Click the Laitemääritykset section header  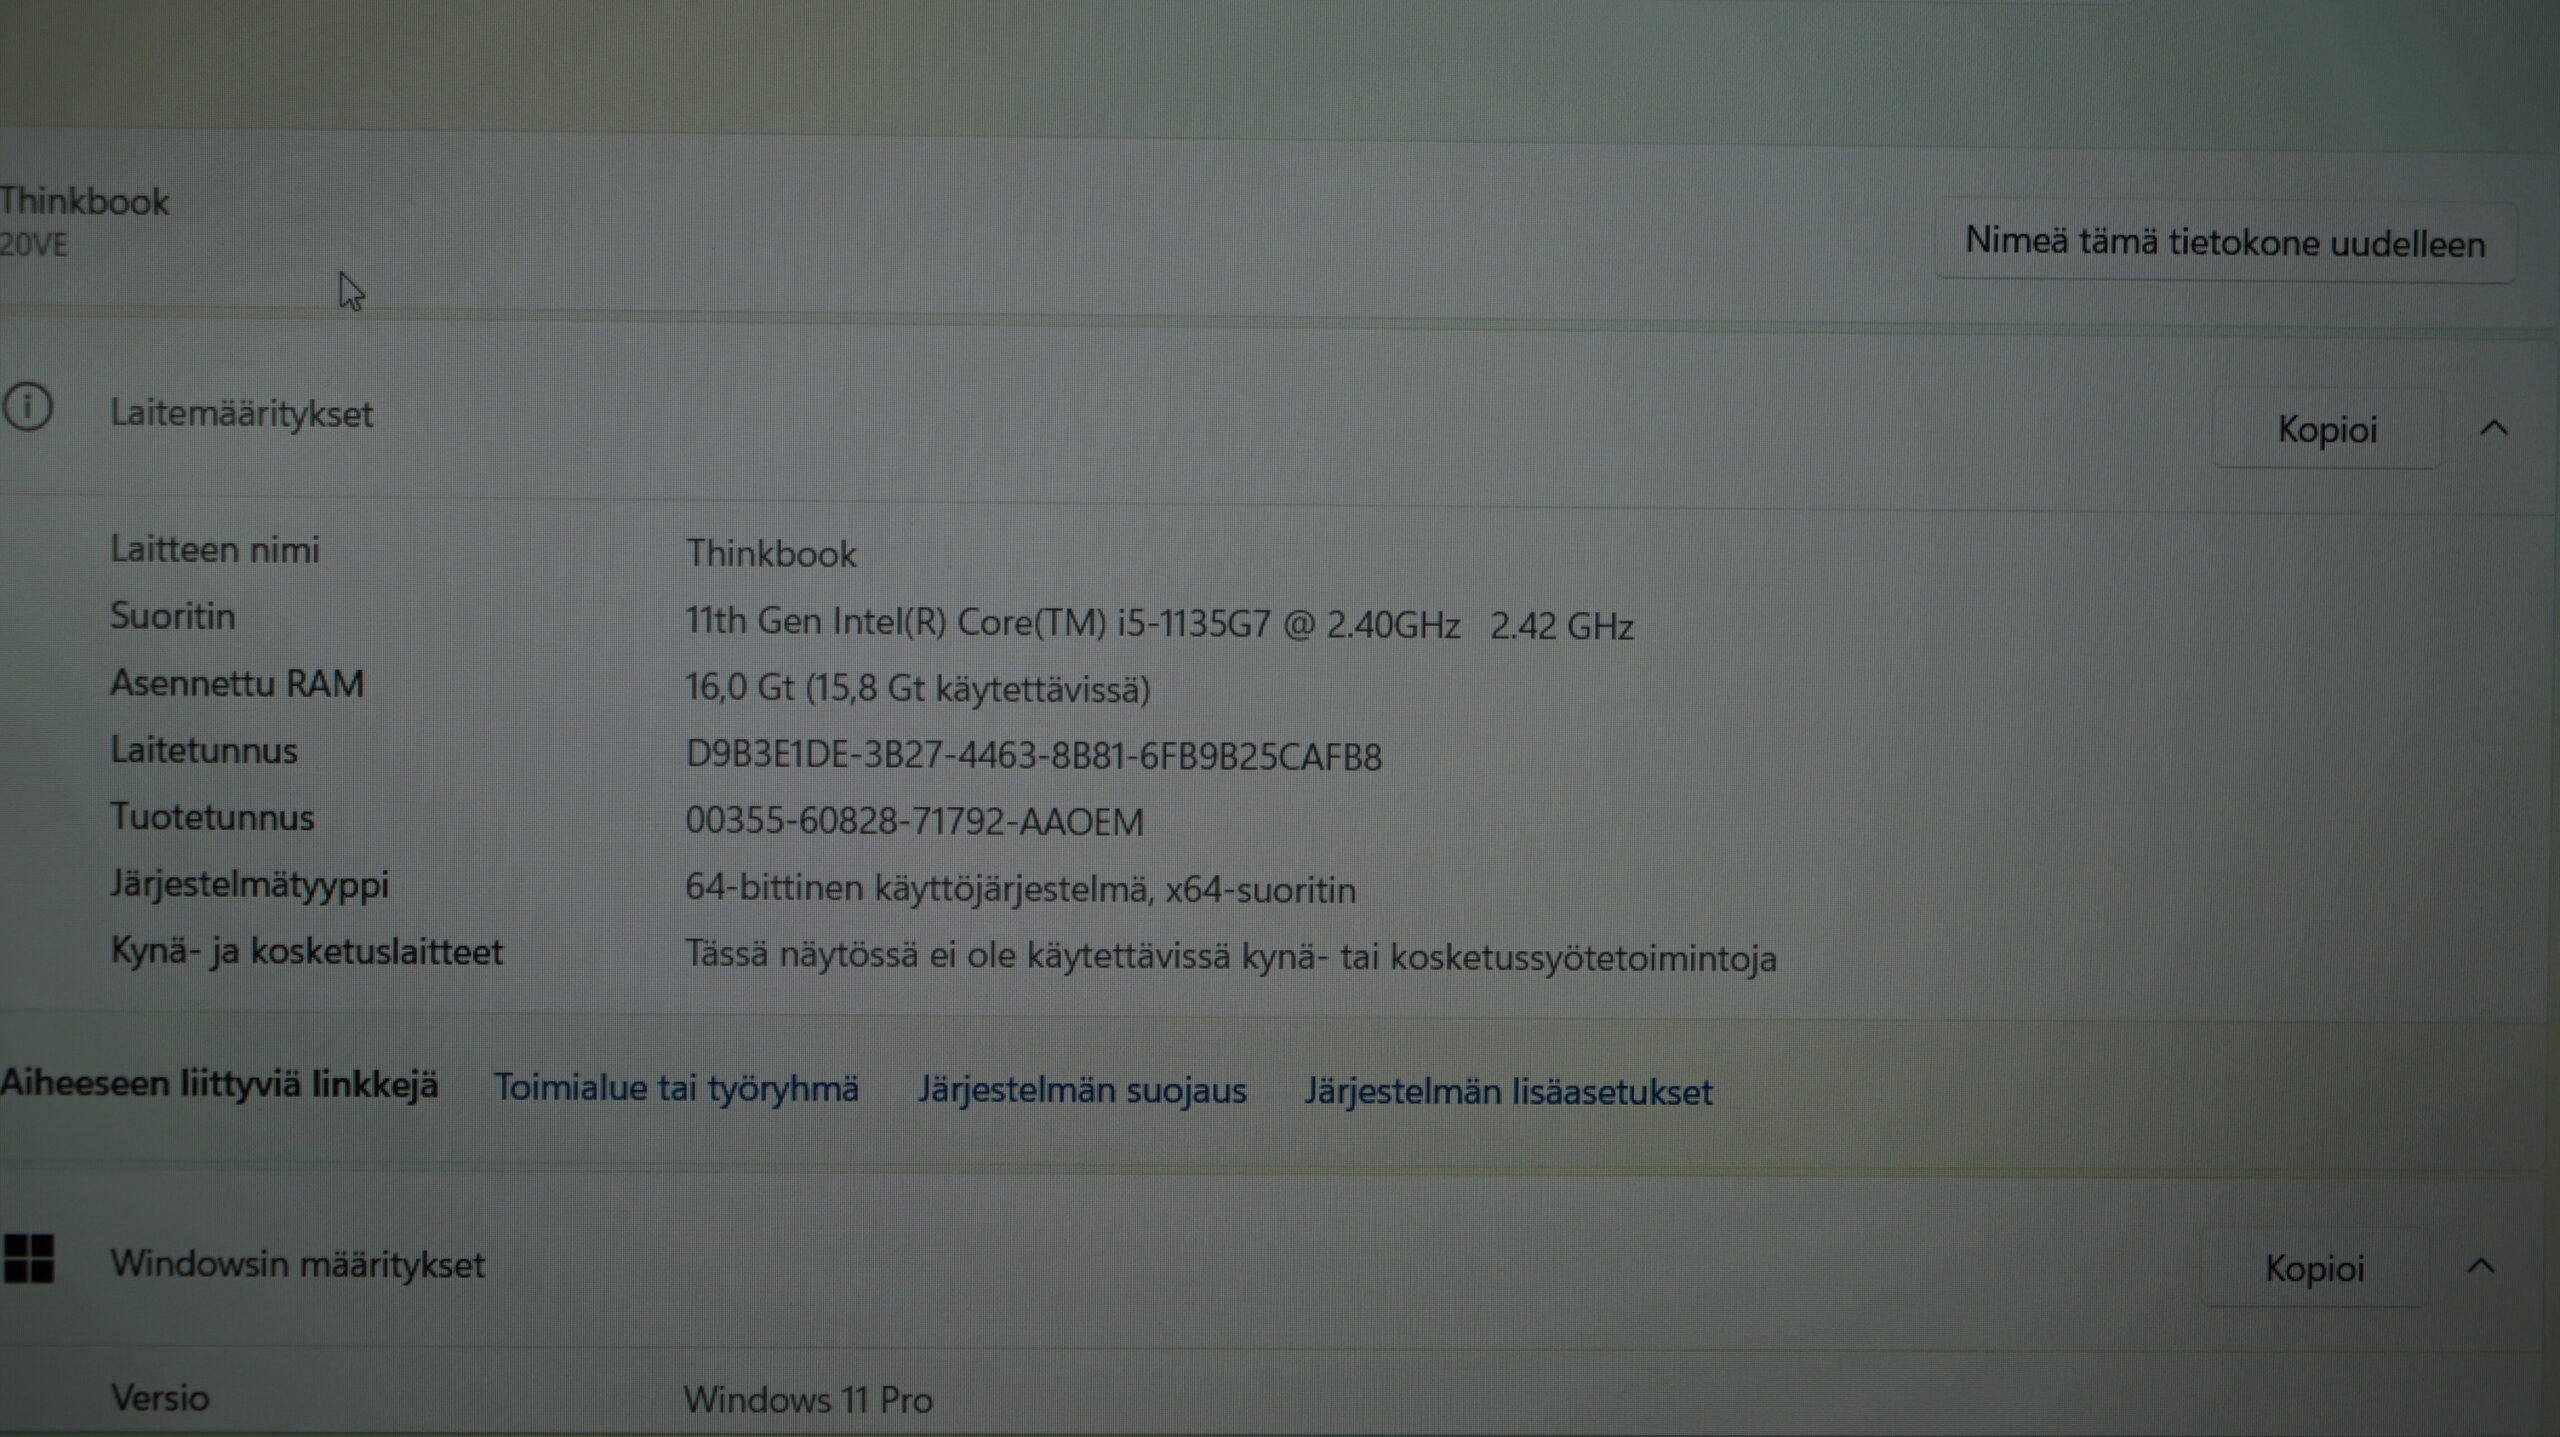click(241, 413)
